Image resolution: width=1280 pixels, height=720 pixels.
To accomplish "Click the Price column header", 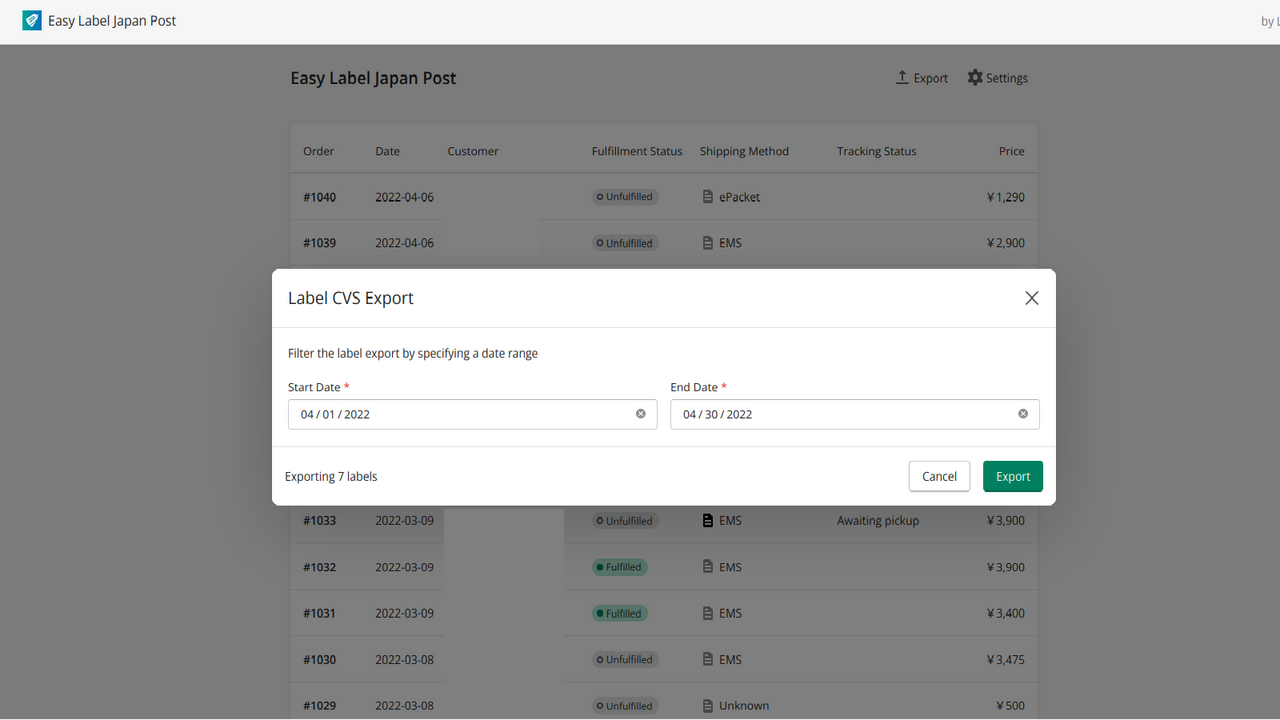I will 1012,151.
